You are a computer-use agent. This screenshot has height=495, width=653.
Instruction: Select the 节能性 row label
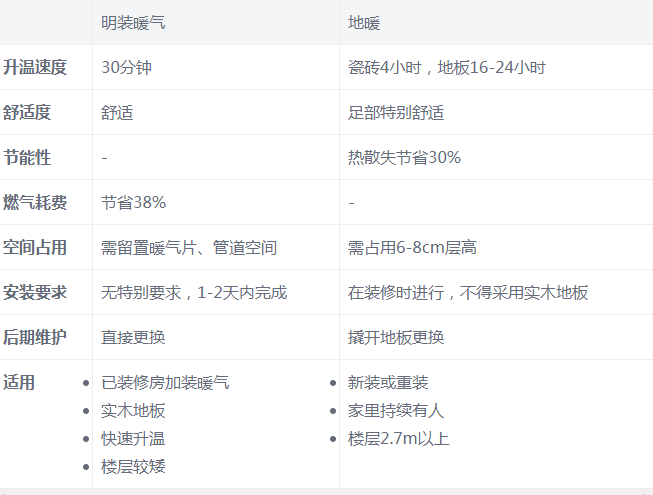click(28, 157)
